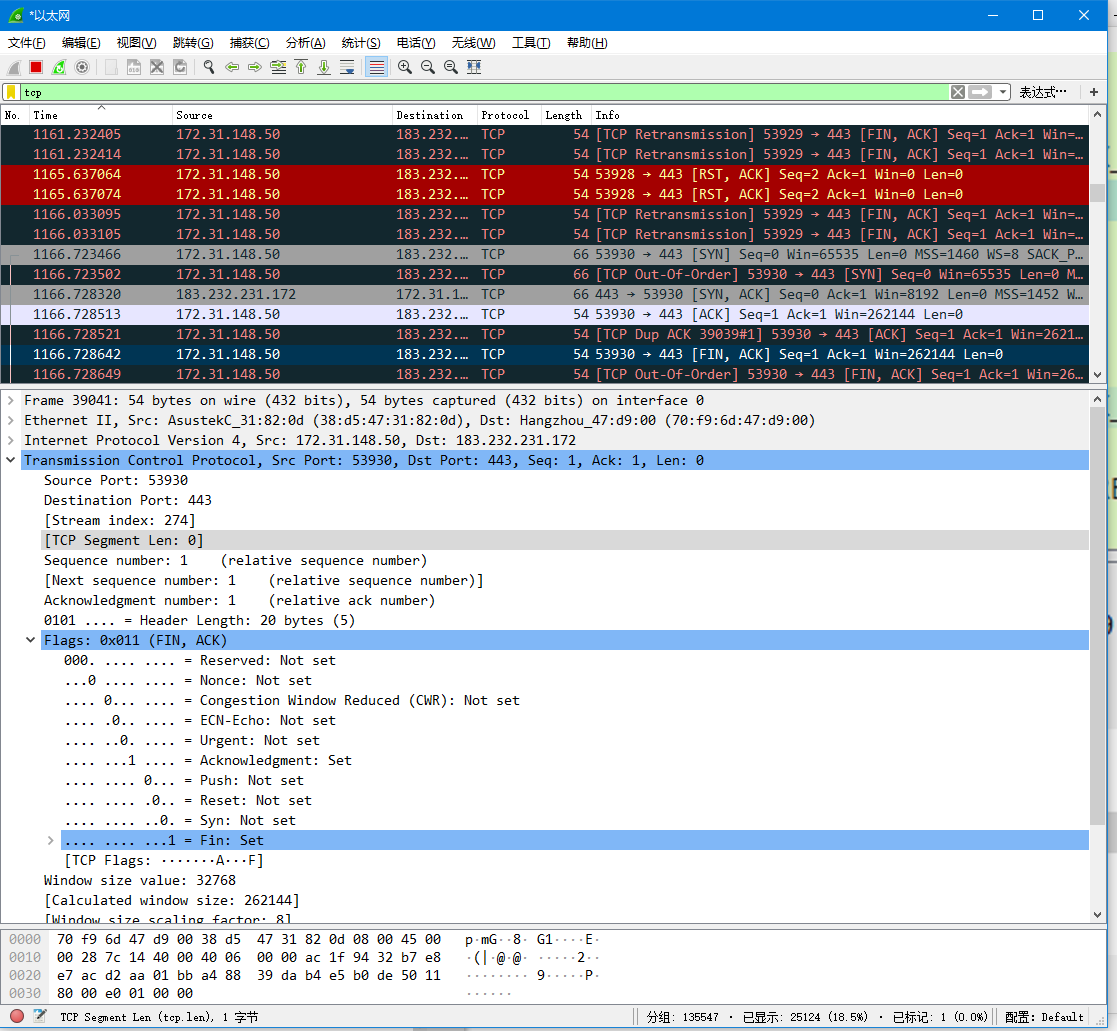Expand the Ethernet II tree node
Screen dimensions: 1117x1031
tap(11, 420)
